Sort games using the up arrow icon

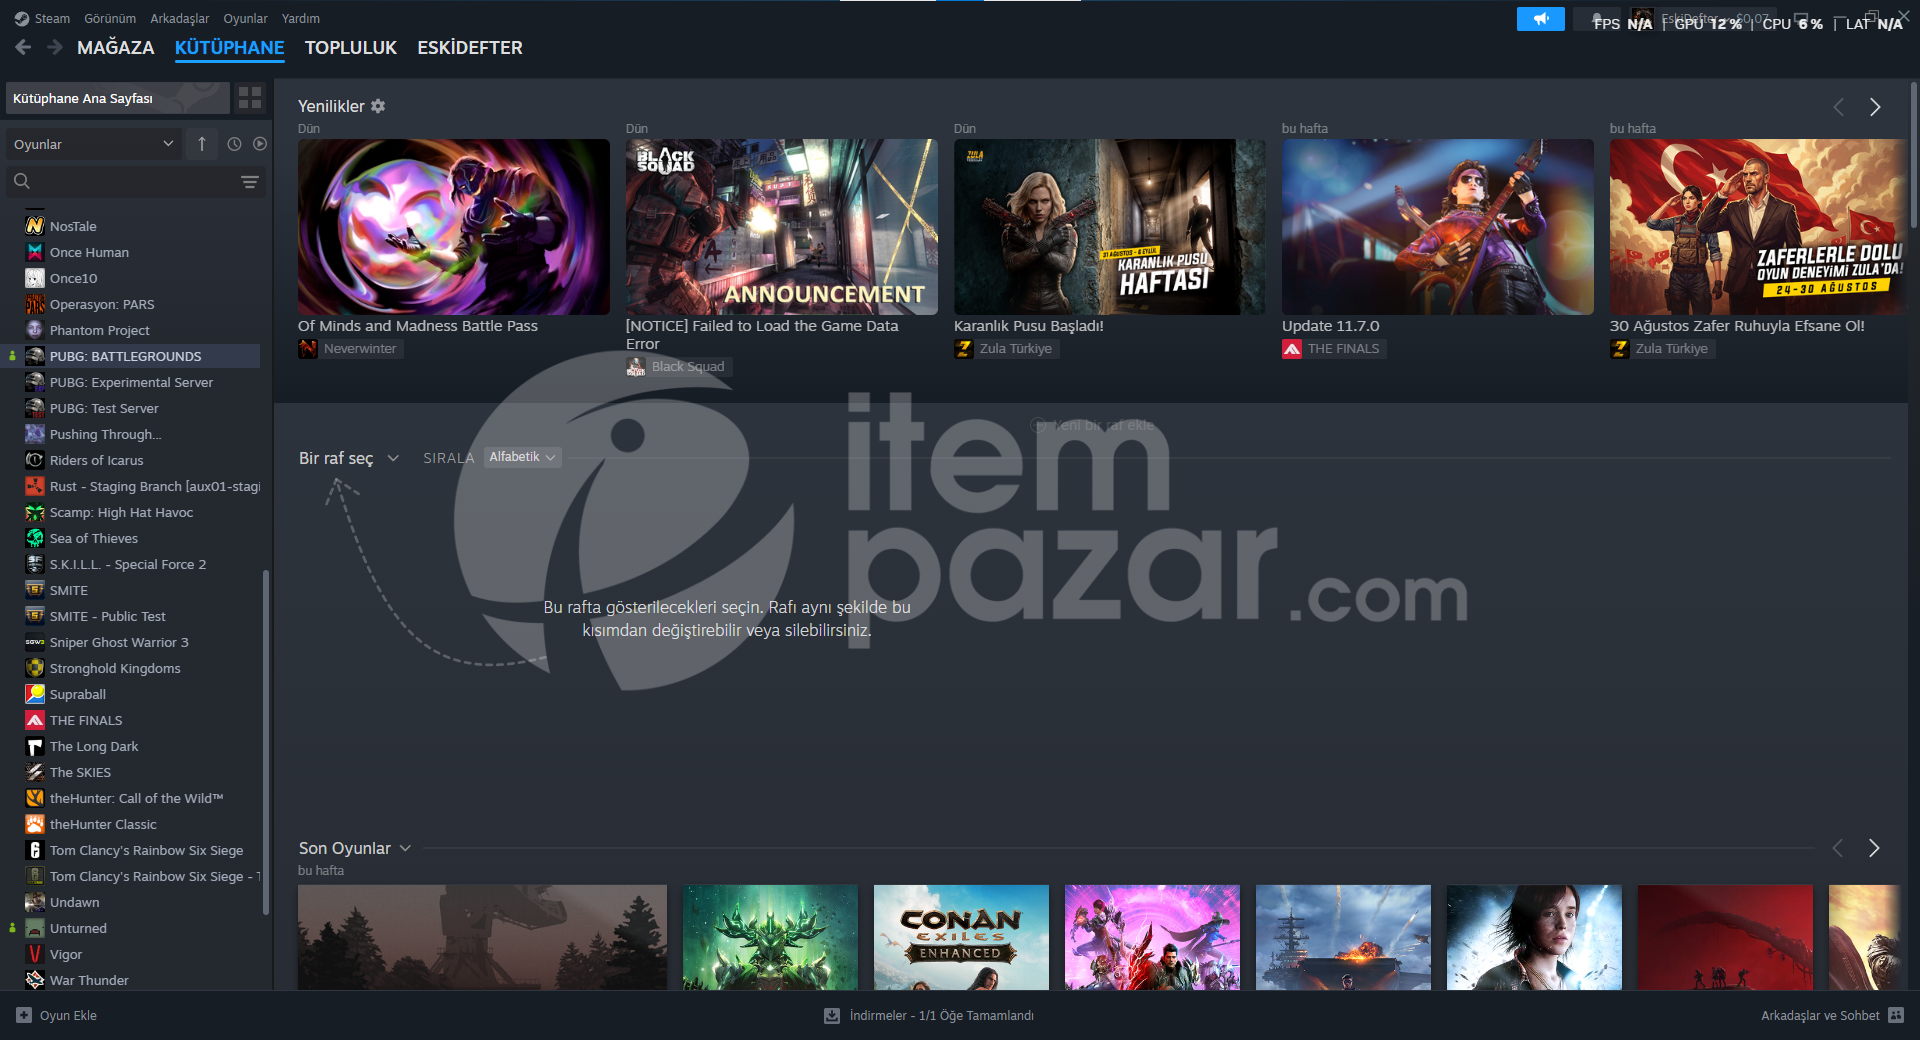(202, 144)
